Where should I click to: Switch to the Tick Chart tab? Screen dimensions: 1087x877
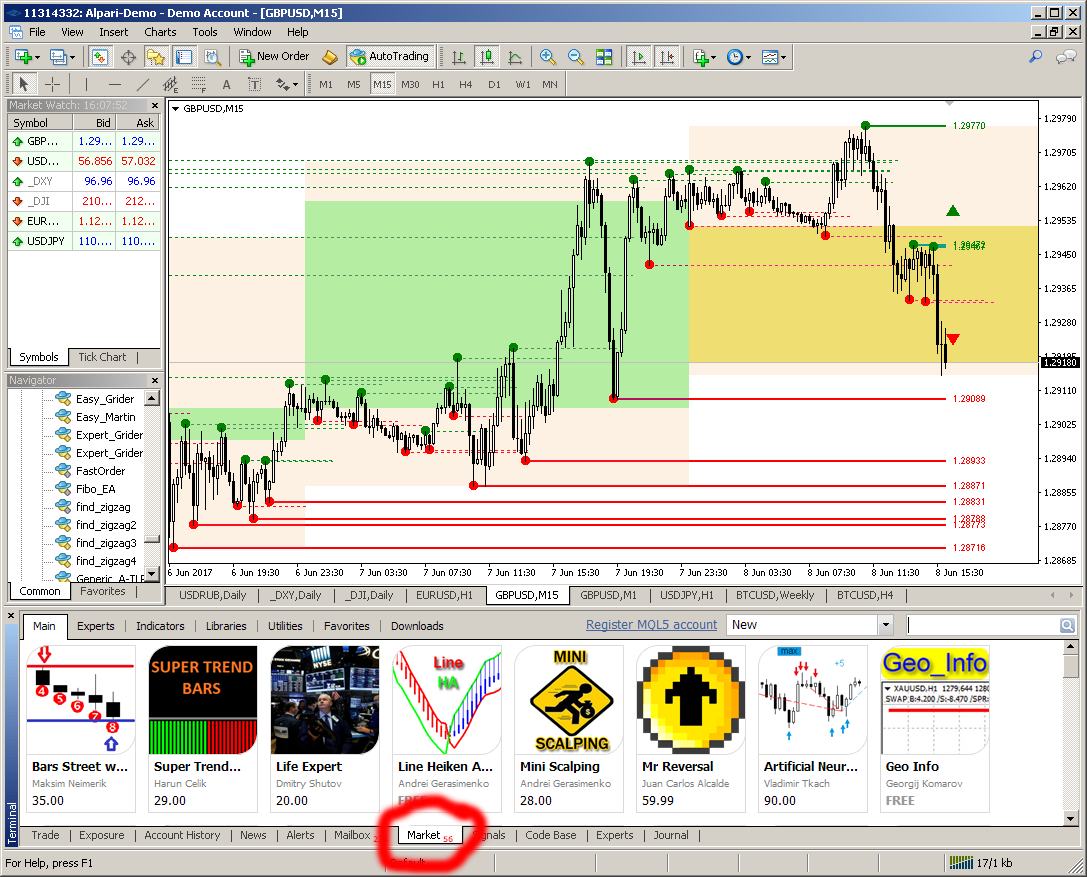point(103,357)
